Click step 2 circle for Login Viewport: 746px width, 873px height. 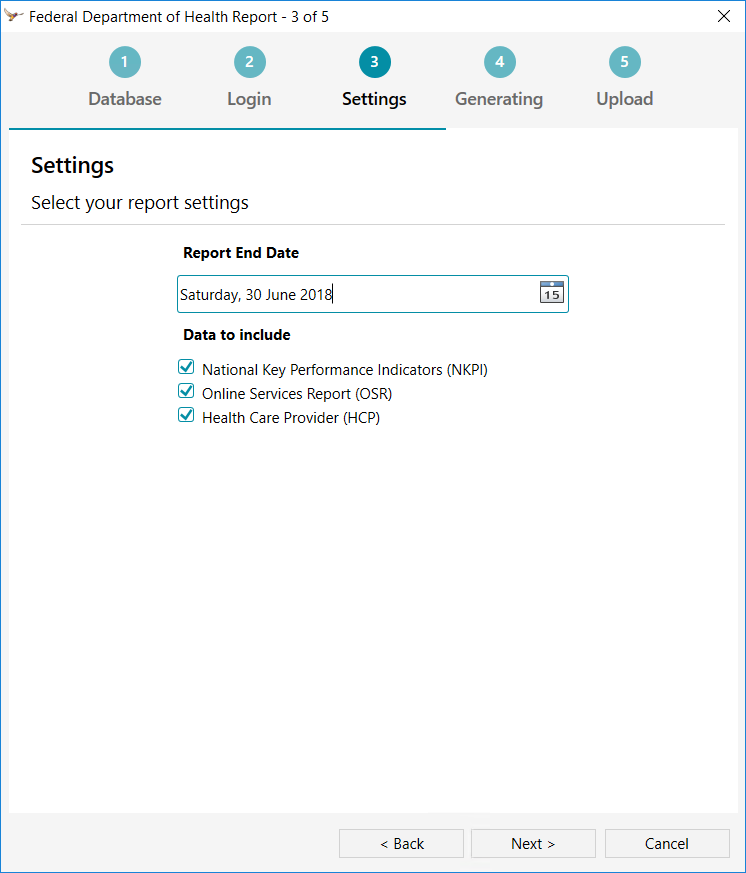249,62
